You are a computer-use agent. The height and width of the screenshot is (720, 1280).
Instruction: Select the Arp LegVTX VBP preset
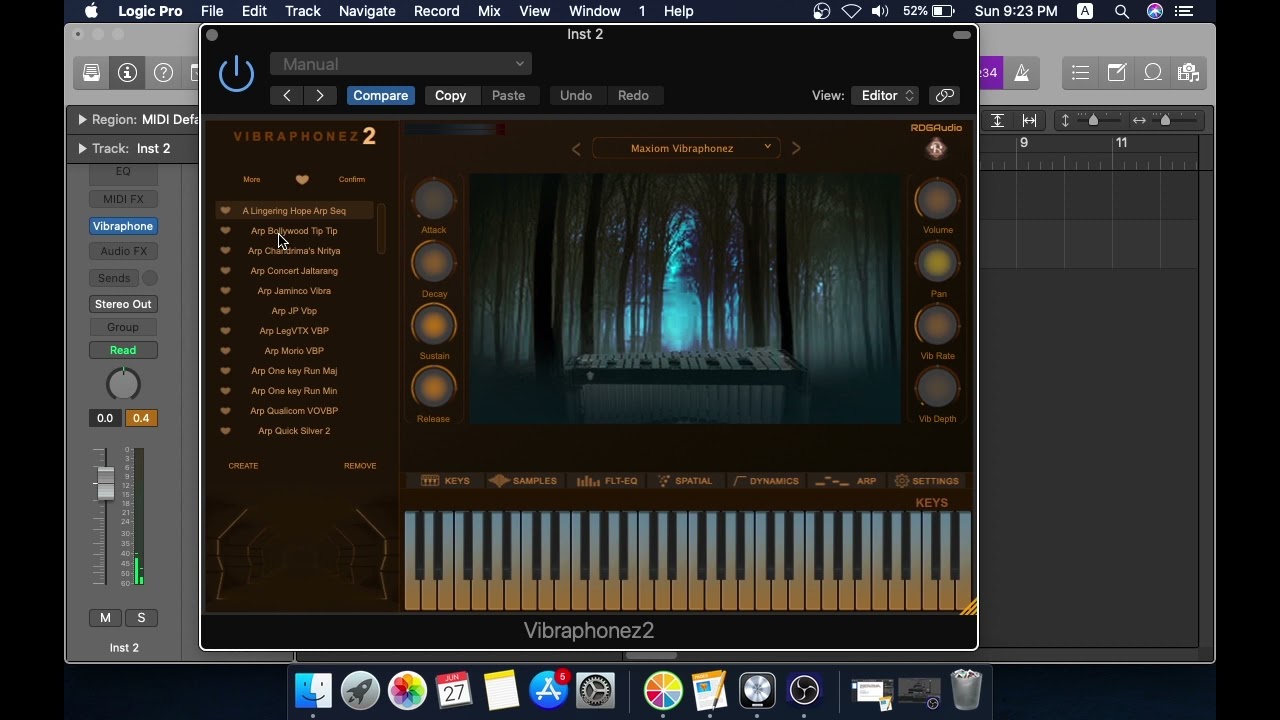(x=294, y=331)
